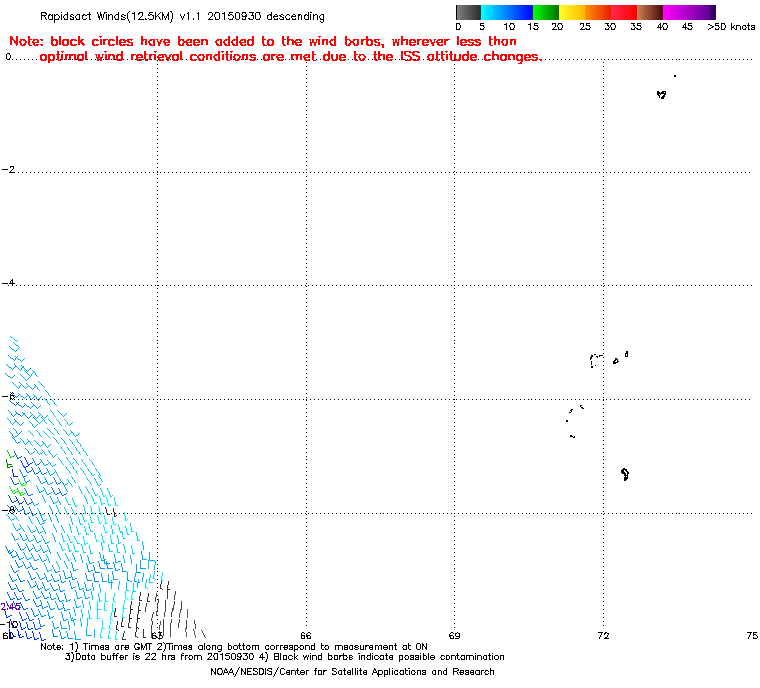Click the latitude label '-4'
Screen dimensions: 760x688
8,282
